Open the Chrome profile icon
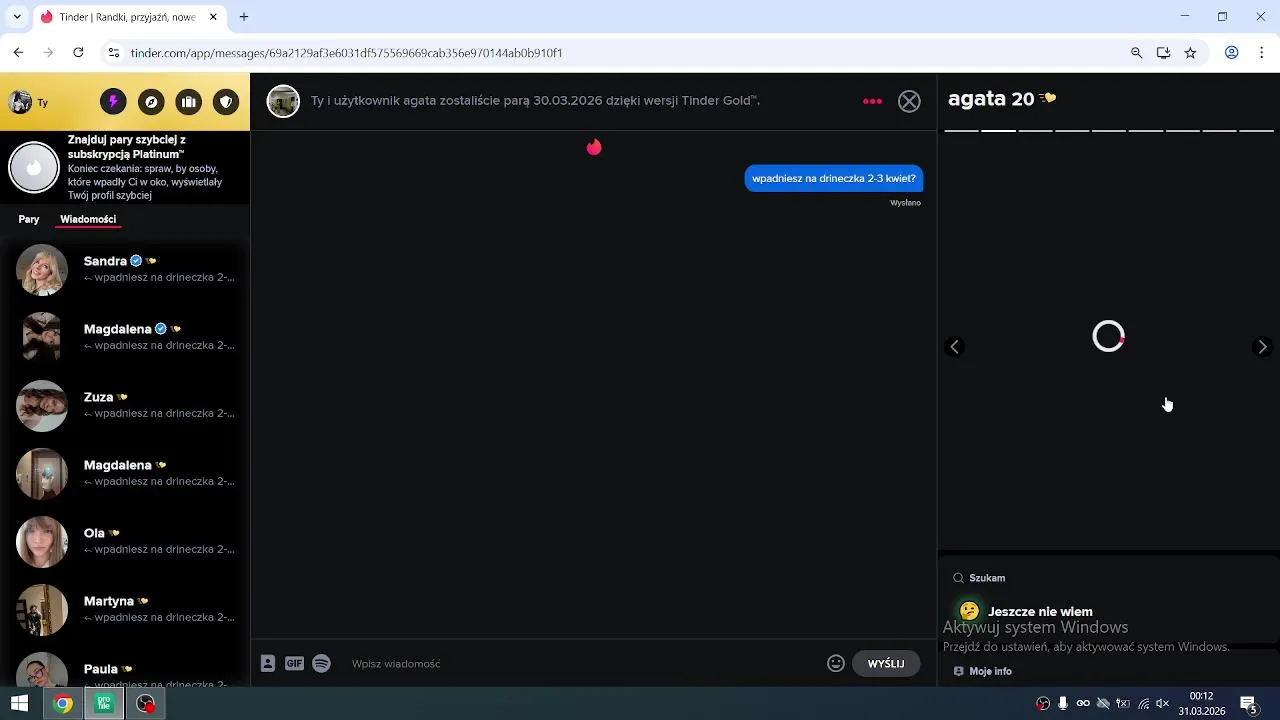The width and height of the screenshot is (1280, 720). click(1232, 53)
